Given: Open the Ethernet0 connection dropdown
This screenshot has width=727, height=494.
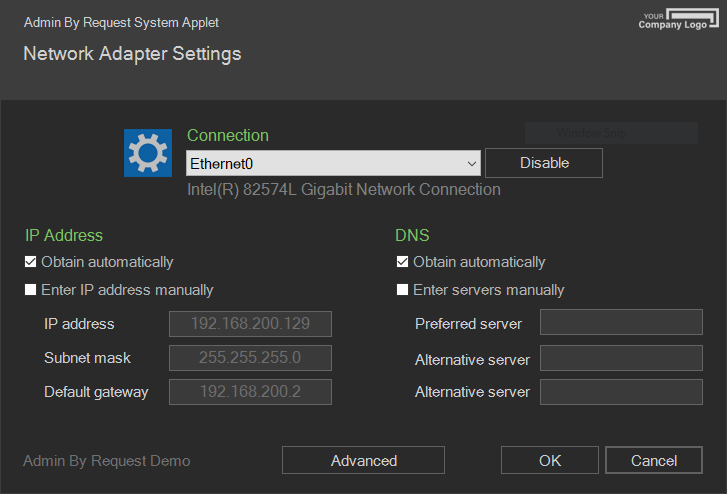Looking at the screenshot, I should (x=333, y=163).
